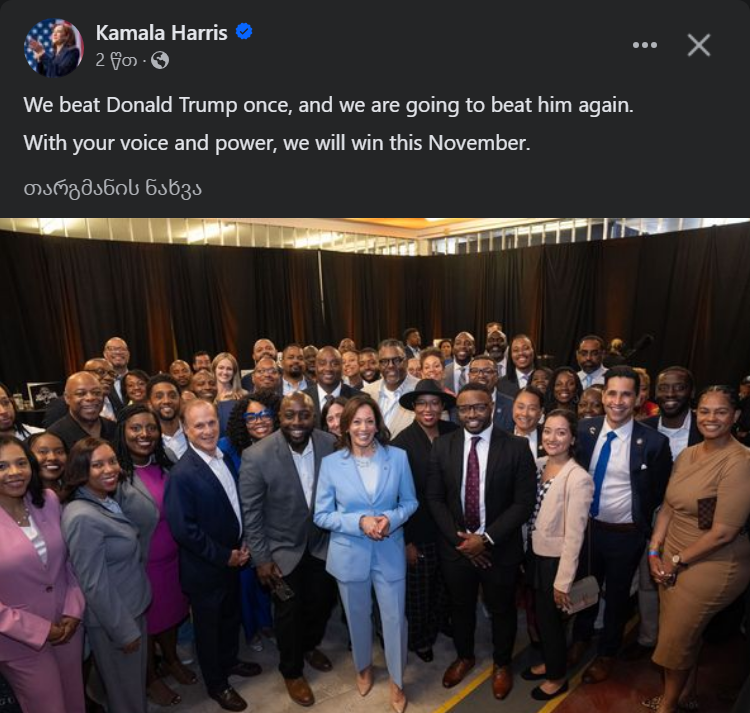Click the maroon tie worn in the photo
This screenshot has width=750, height=713.
(472, 483)
